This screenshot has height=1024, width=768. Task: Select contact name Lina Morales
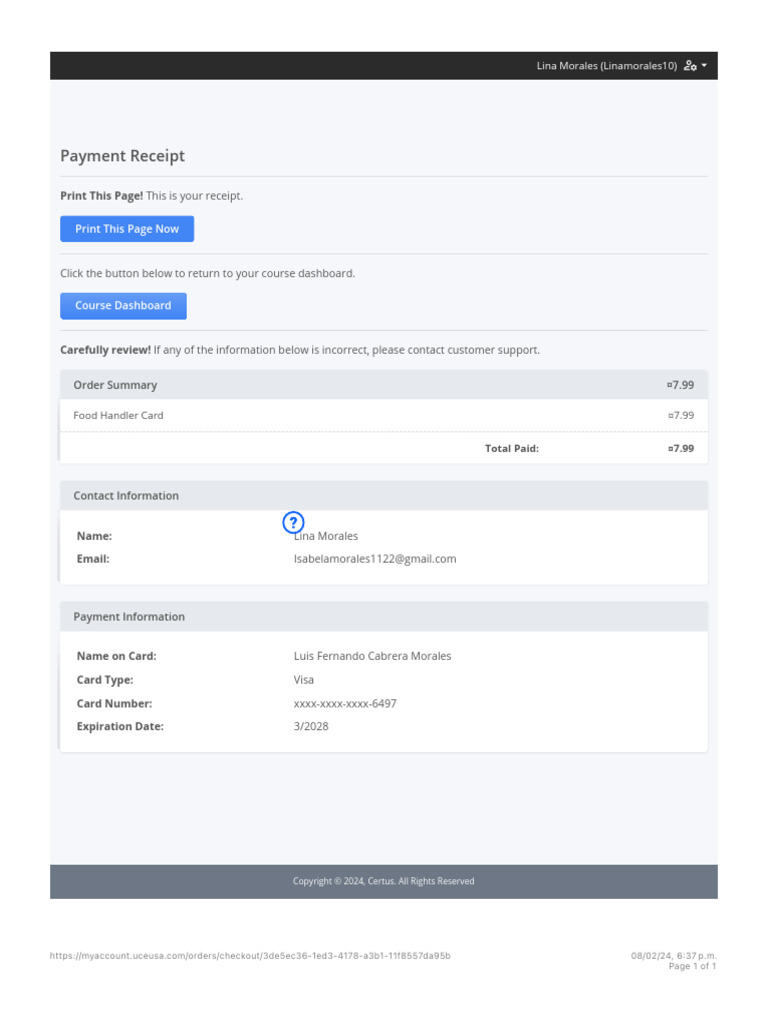[326, 536]
